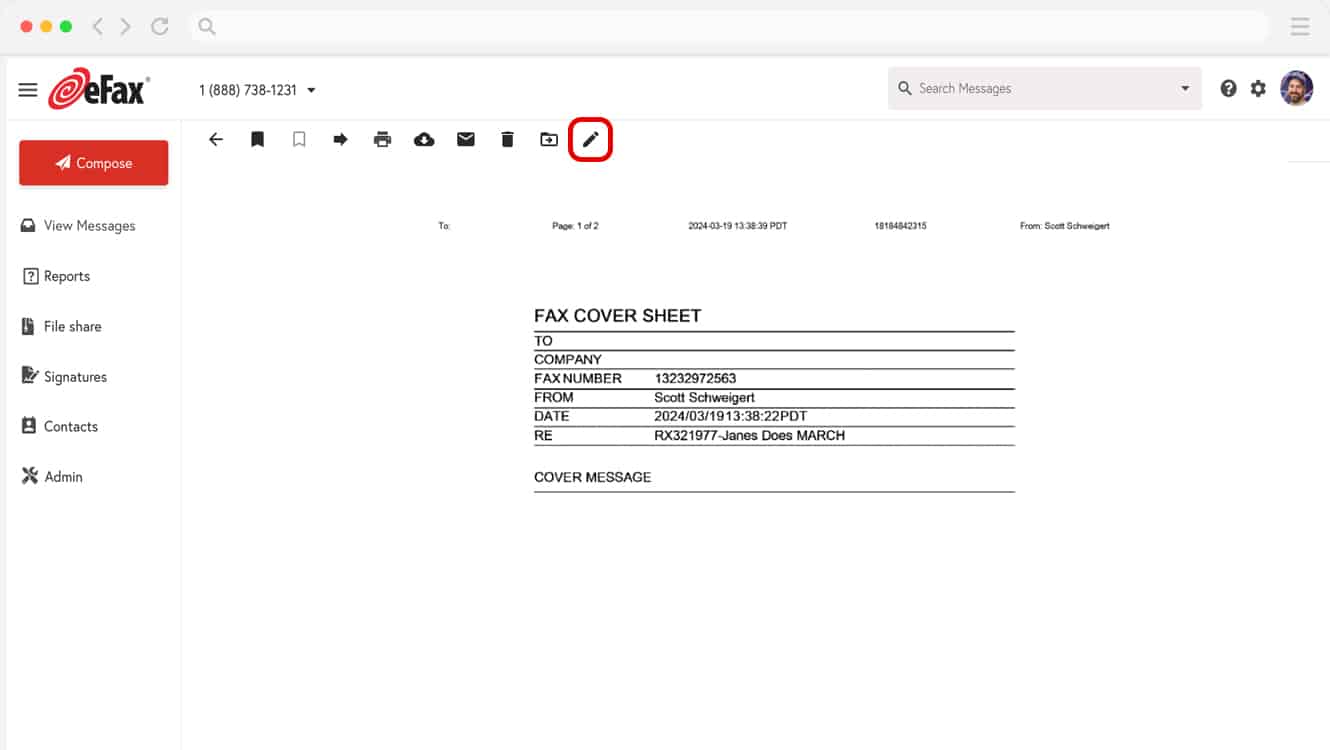
Task: Email the fax document
Action: pos(465,139)
